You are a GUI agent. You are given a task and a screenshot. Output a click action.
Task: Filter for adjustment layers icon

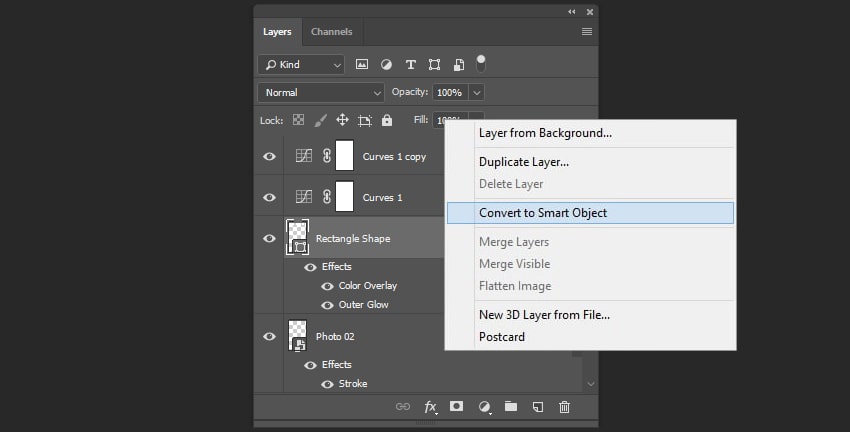pos(386,65)
